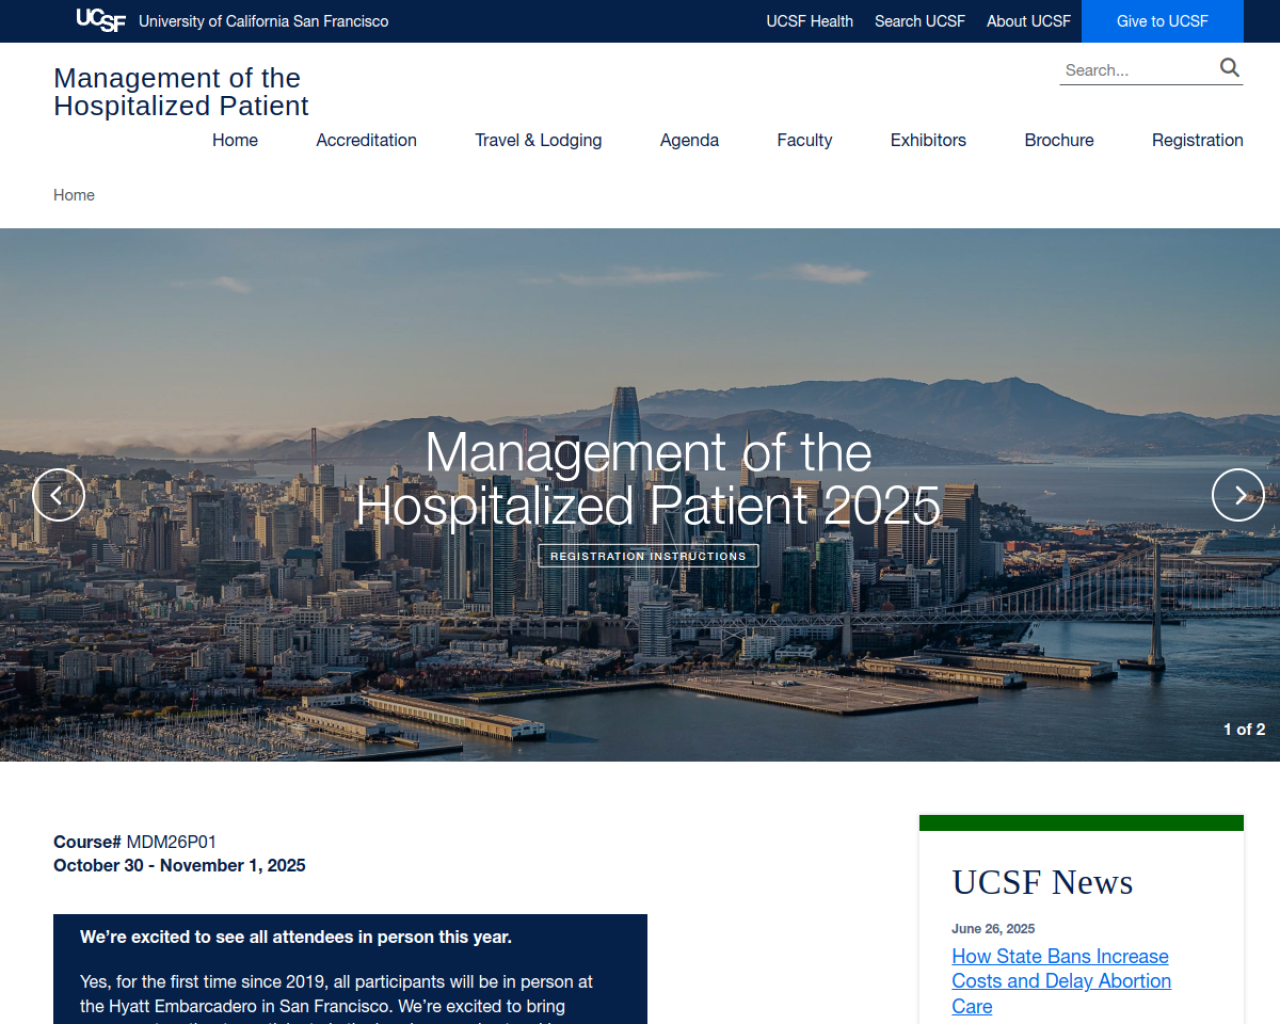Open the Exhibitors menu item
The width and height of the screenshot is (1280, 1024).
pyautogui.click(x=928, y=140)
